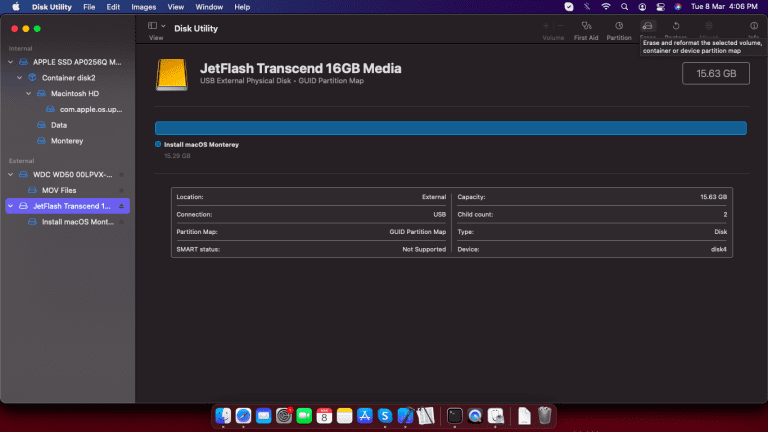768x432 pixels.
Task: Open the View options dropdown arrow
Action: [x=163, y=26]
